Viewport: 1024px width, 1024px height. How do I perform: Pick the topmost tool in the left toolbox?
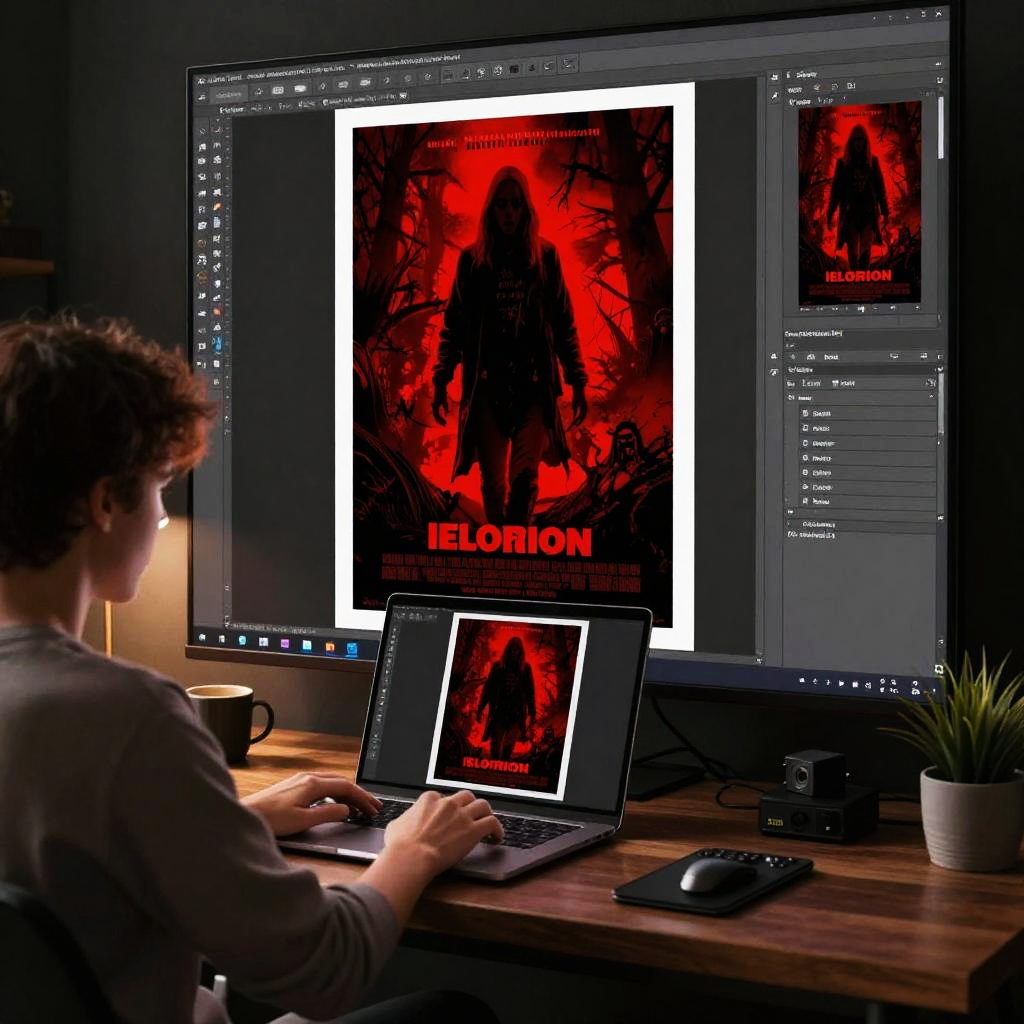tap(203, 131)
